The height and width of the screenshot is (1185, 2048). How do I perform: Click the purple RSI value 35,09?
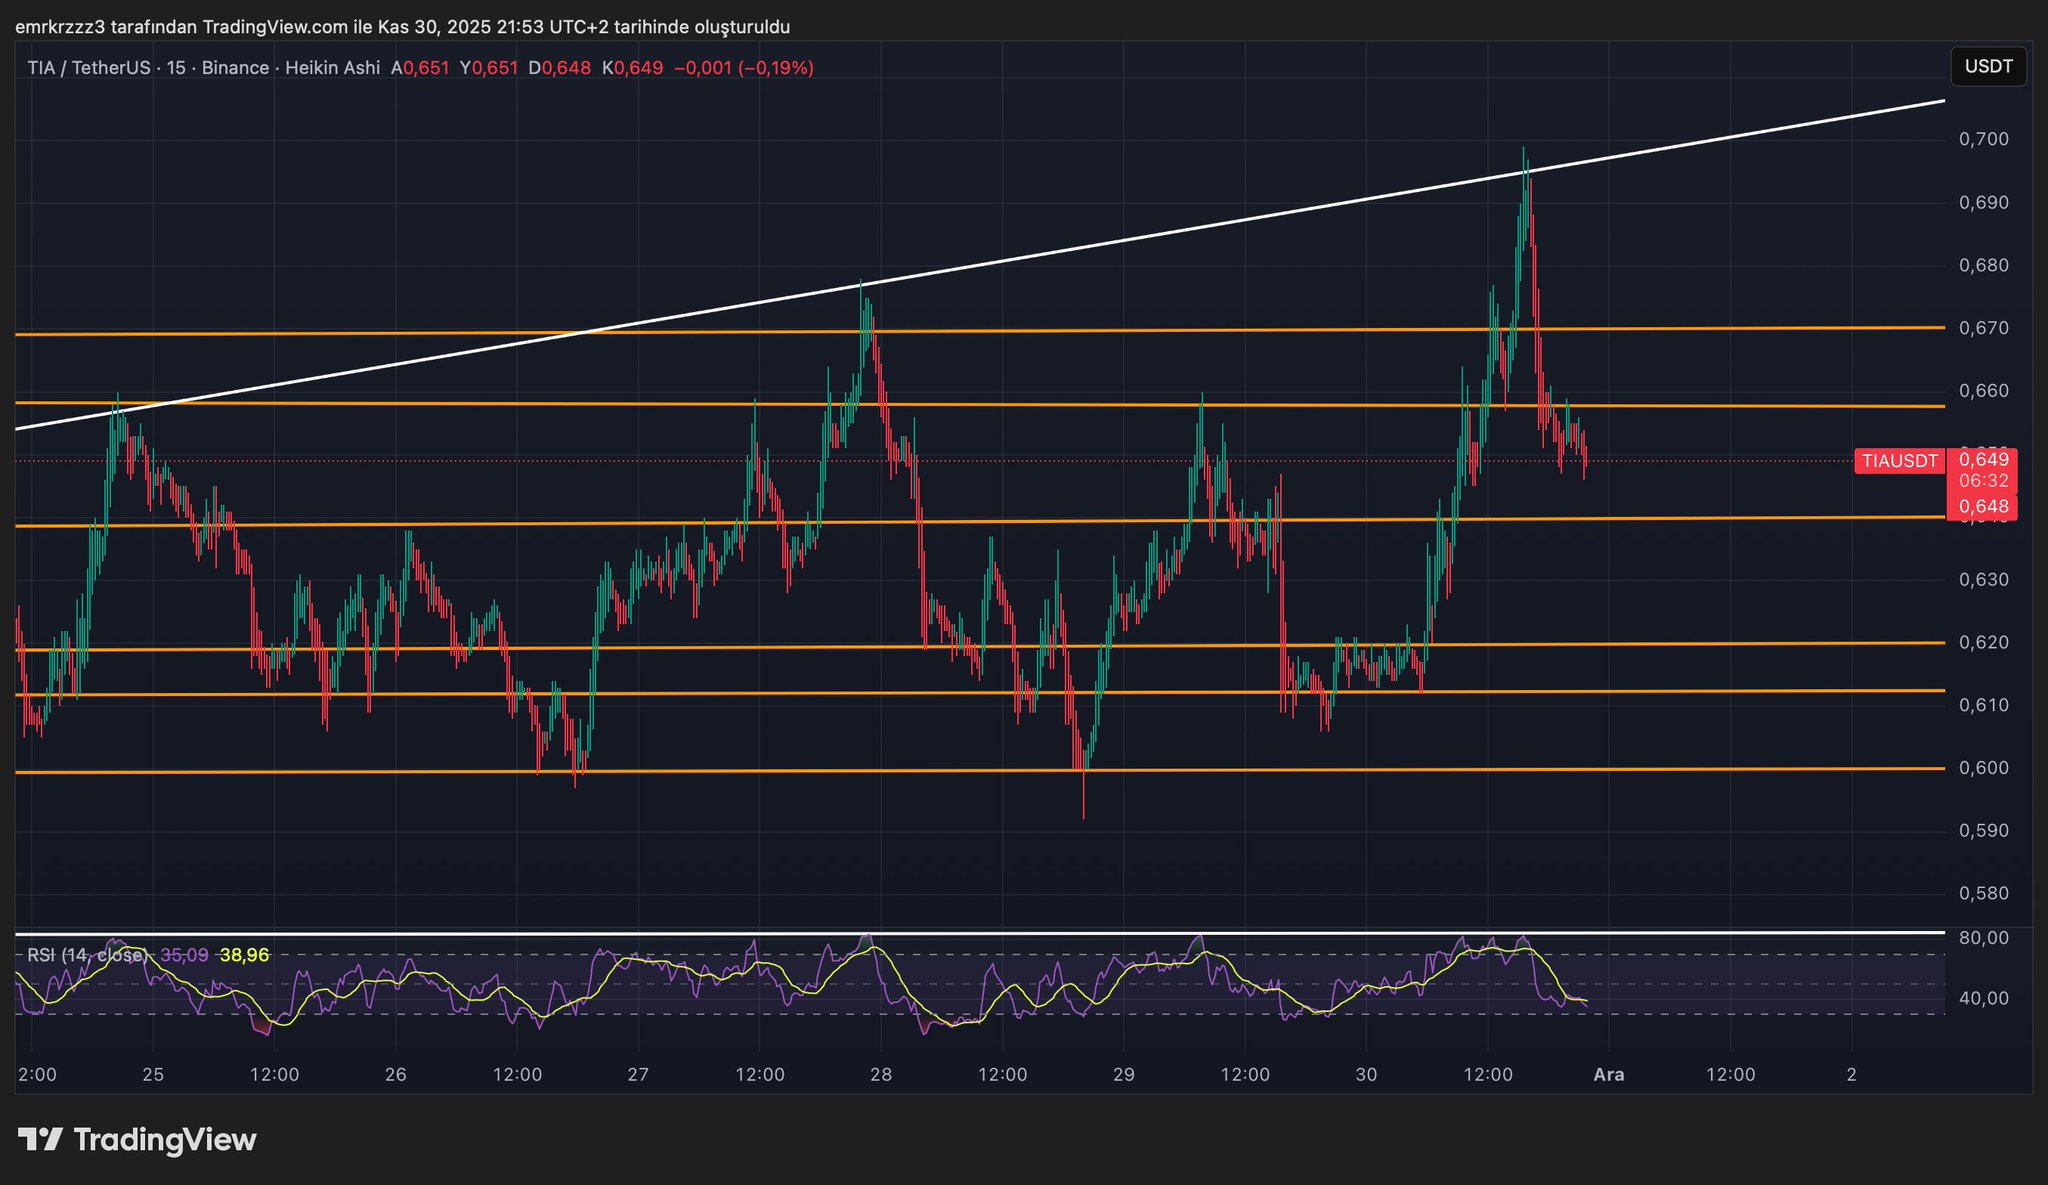184,955
